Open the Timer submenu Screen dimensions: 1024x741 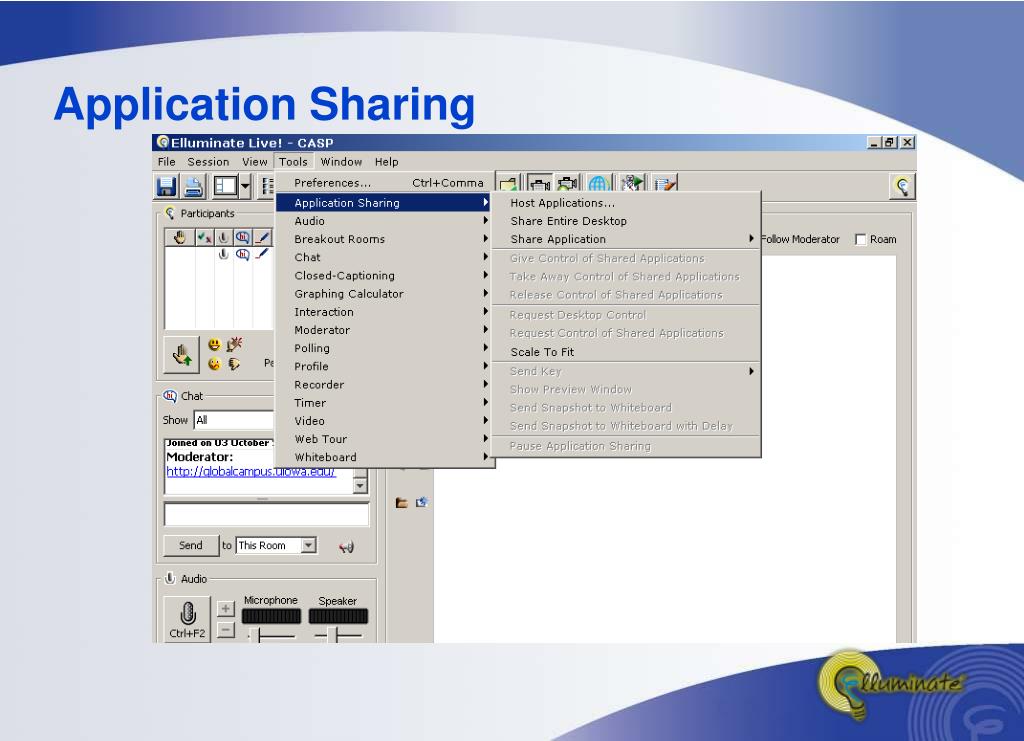[385, 403]
